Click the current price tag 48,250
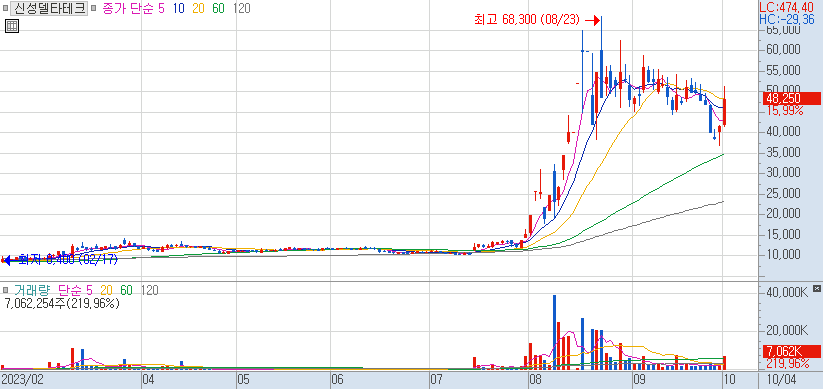Viewport: 823px width, 389px height. (791, 98)
